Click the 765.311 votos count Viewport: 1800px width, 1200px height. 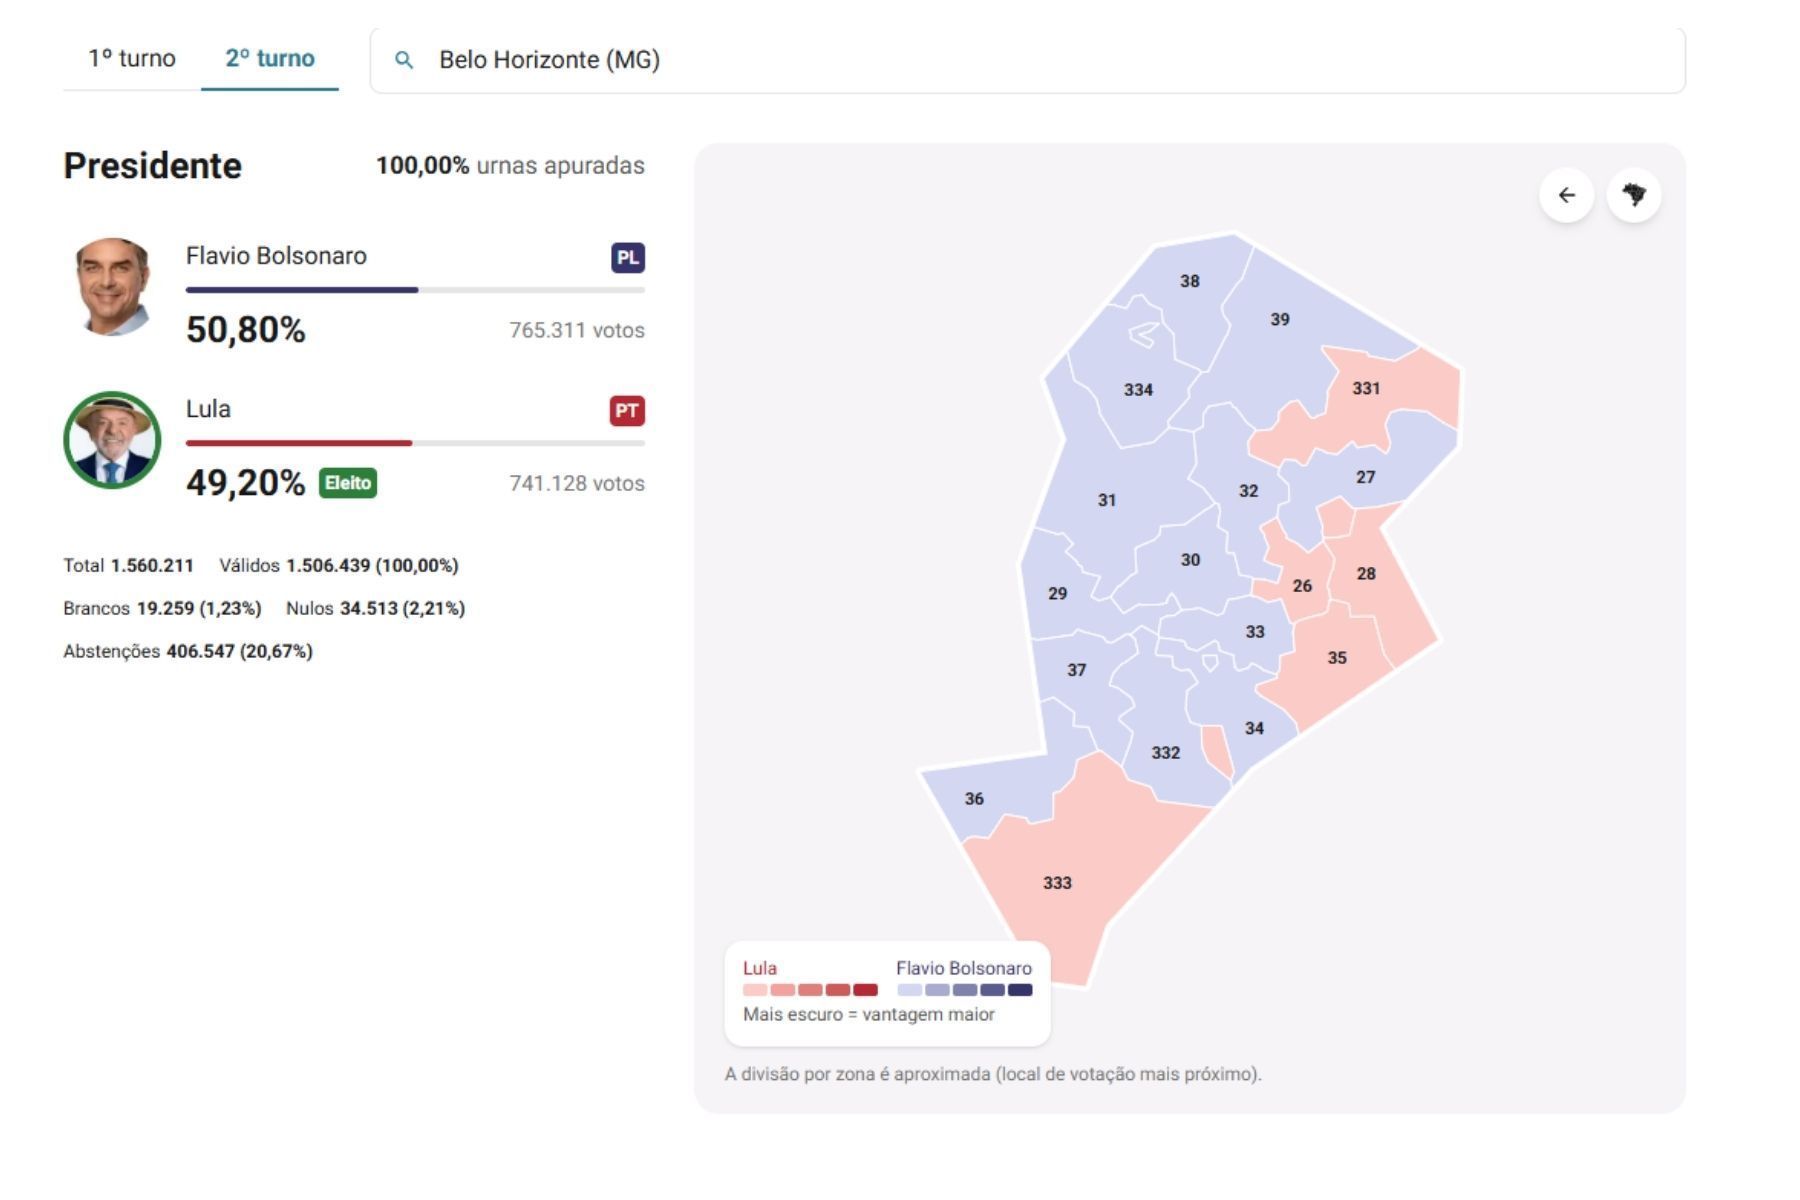pos(577,331)
